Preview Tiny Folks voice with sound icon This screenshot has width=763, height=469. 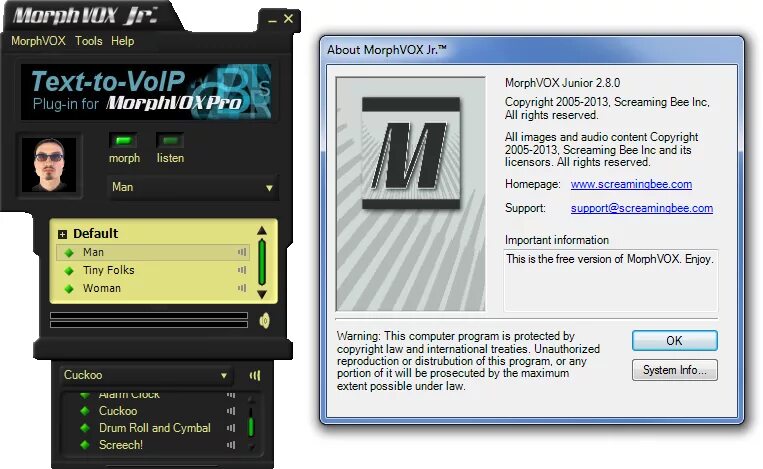pos(242,270)
